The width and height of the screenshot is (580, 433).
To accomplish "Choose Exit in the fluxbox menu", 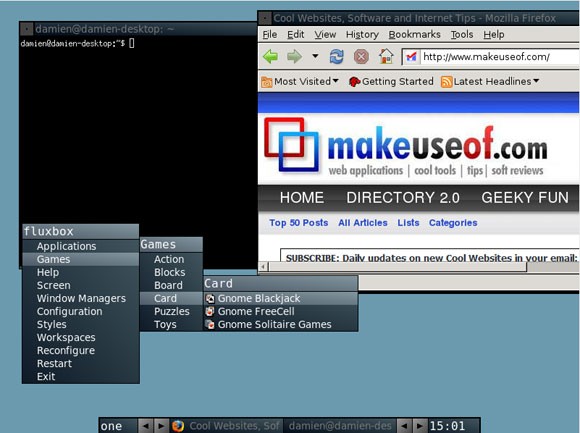I will [x=80, y=376].
